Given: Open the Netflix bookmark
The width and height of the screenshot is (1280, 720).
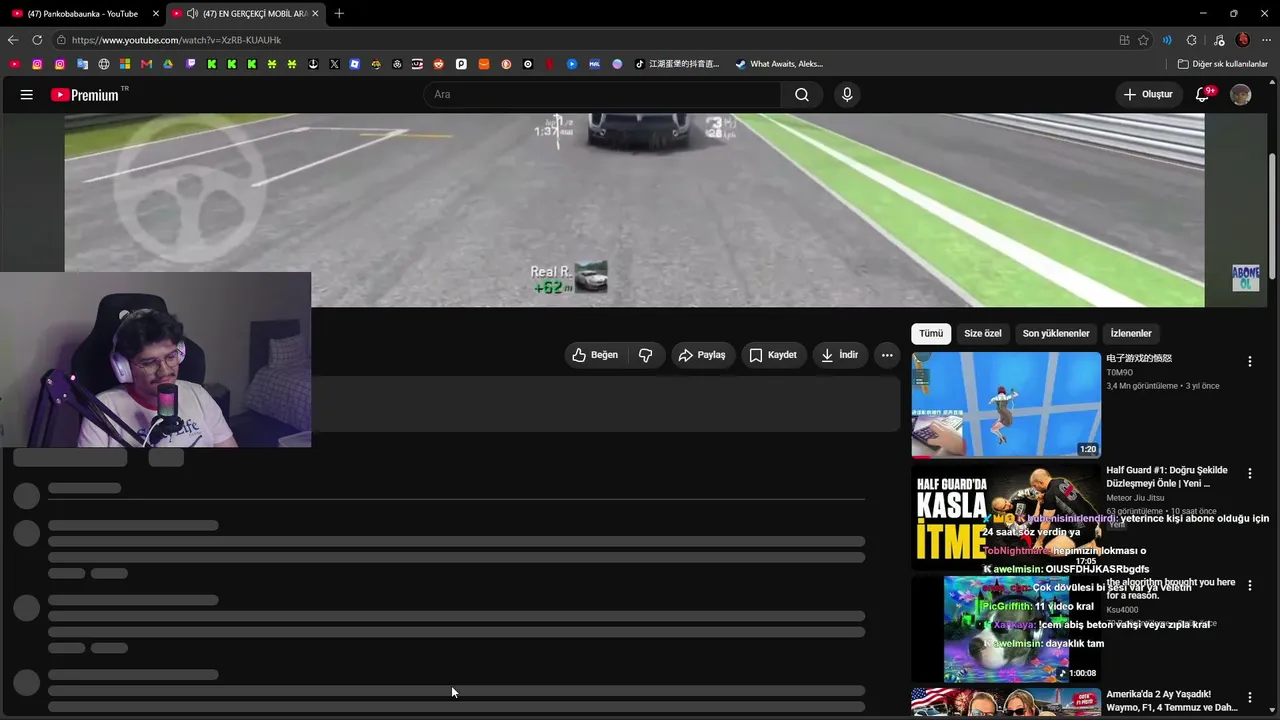Looking at the screenshot, I should (550, 64).
